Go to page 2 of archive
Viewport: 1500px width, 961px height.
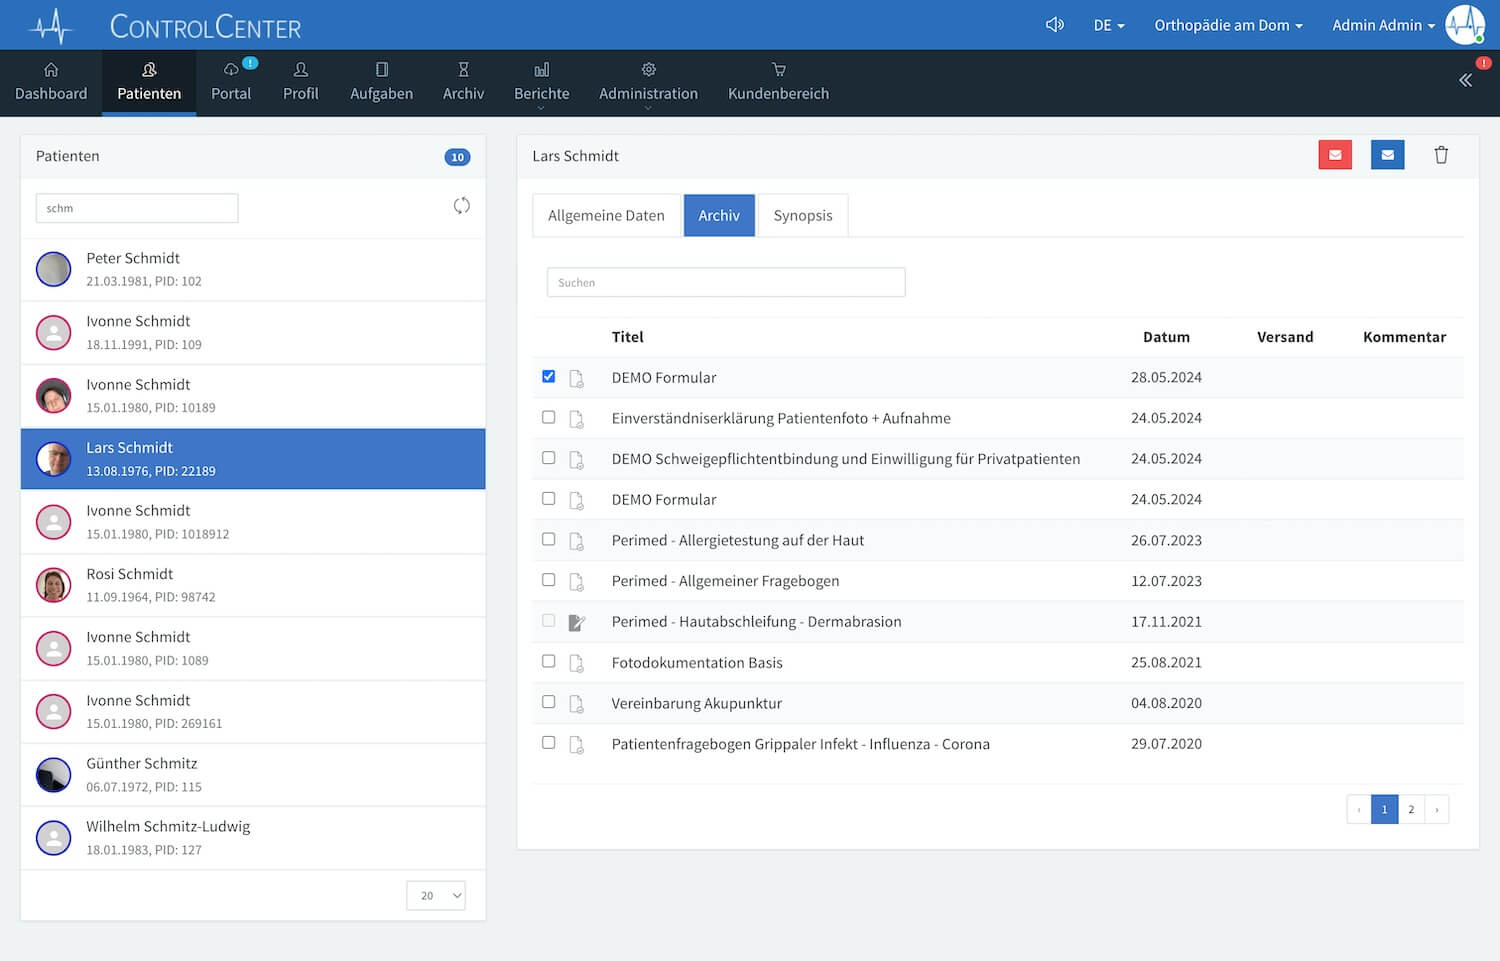coord(1410,809)
